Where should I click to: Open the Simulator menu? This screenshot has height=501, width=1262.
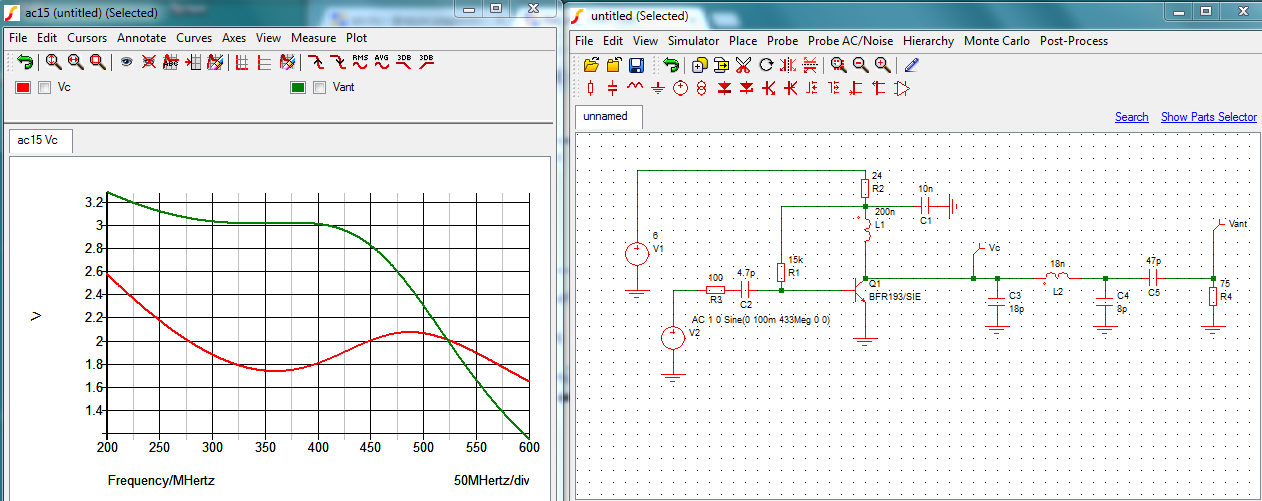click(x=693, y=41)
